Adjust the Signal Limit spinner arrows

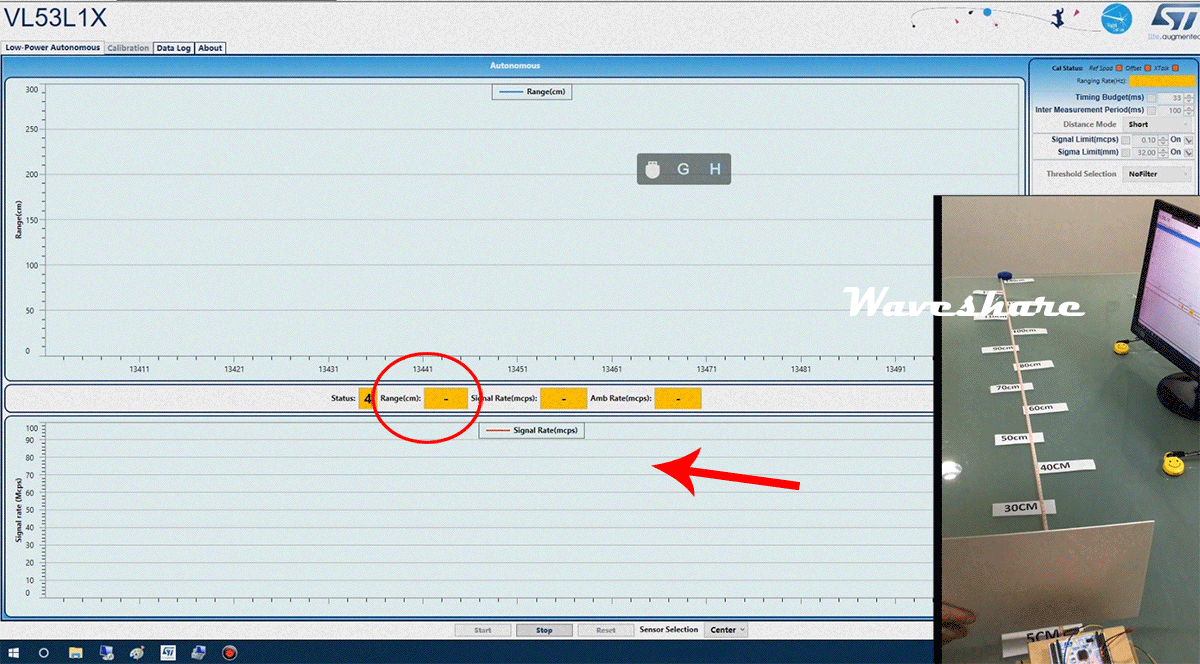tap(1163, 140)
